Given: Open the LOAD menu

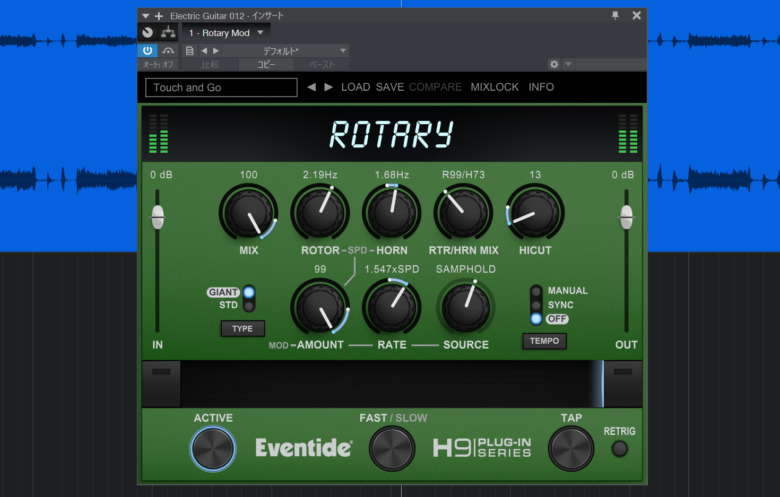Looking at the screenshot, I should [x=355, y=87].
